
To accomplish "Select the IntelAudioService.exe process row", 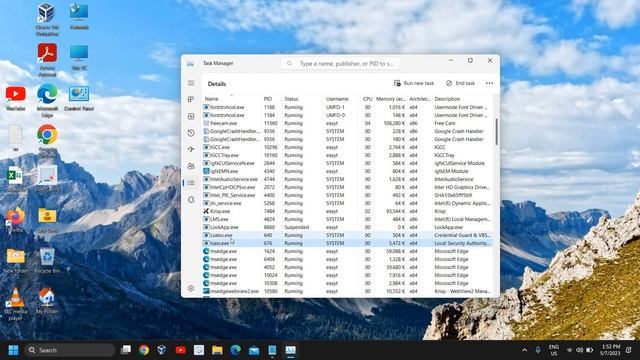I will coord(347,179).
